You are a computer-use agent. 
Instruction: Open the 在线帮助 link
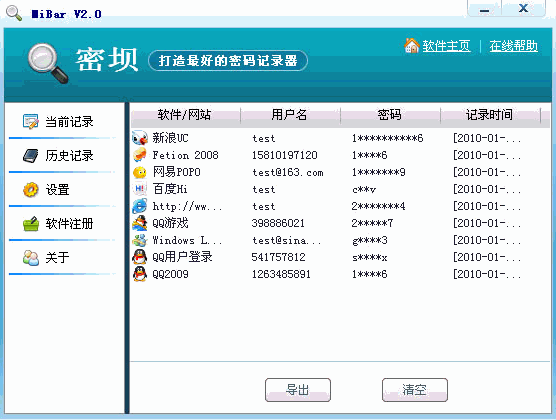pos(513,46)
